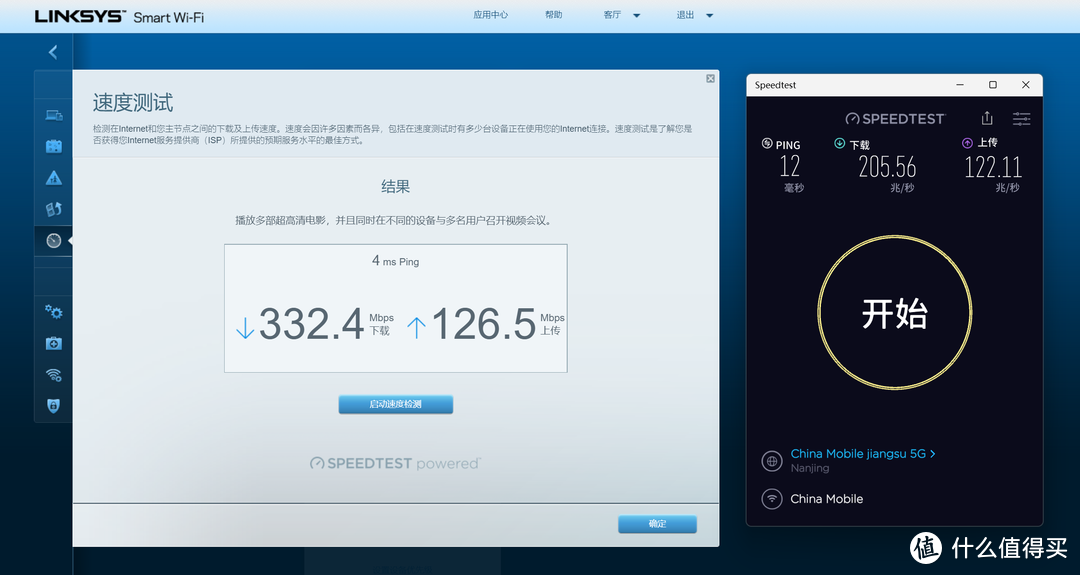Click the share icon in Speedtest window

tap(987, 118)
